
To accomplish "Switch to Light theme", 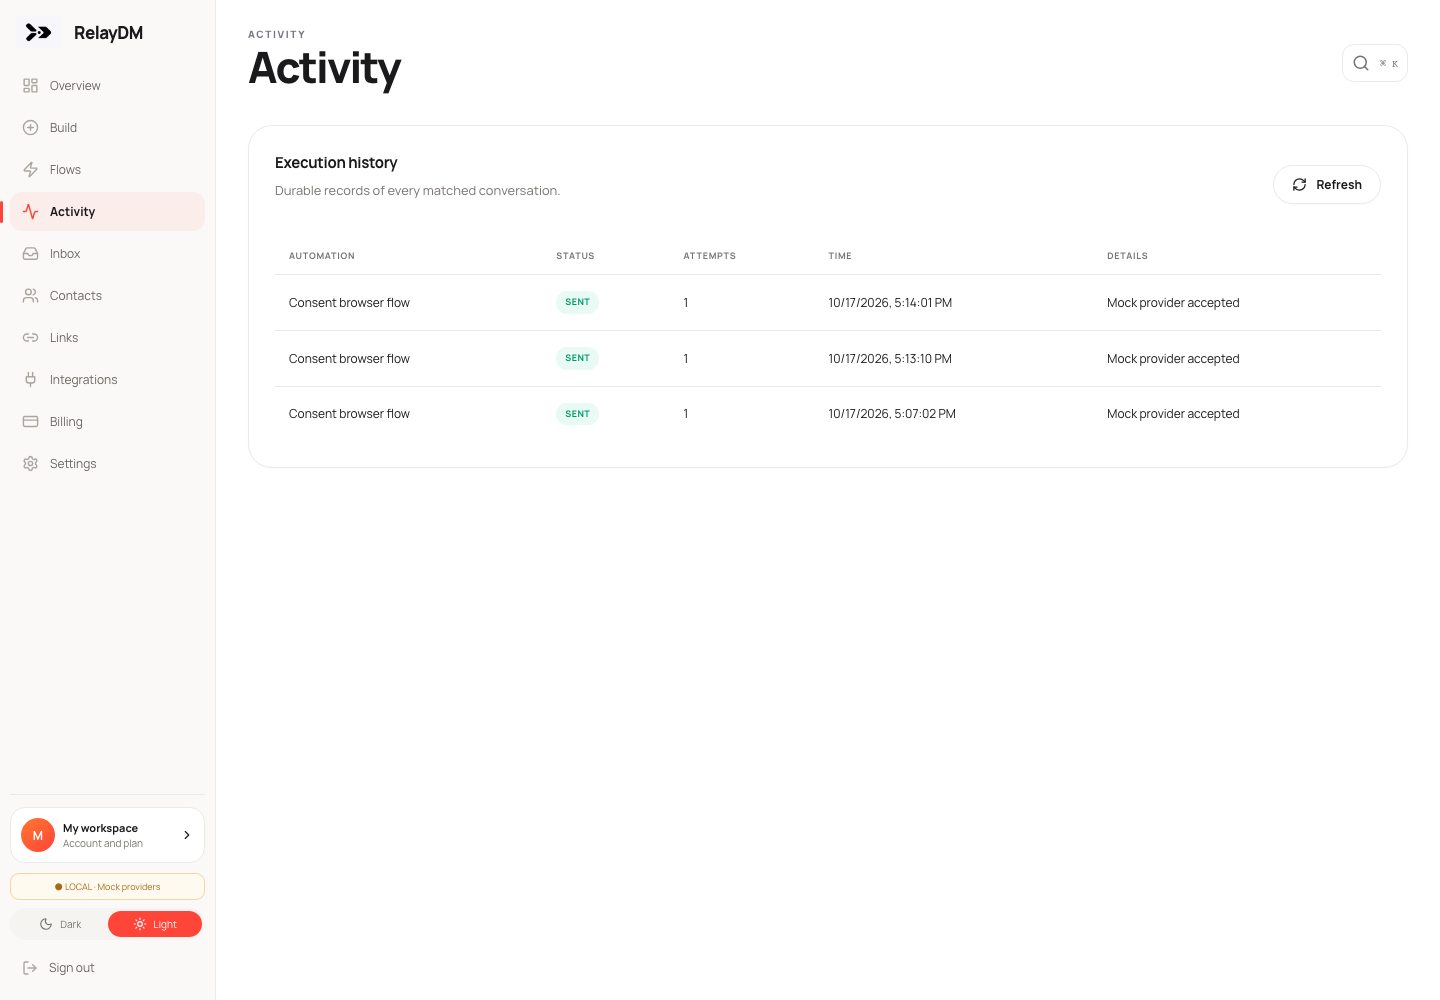I will (155, 925).
